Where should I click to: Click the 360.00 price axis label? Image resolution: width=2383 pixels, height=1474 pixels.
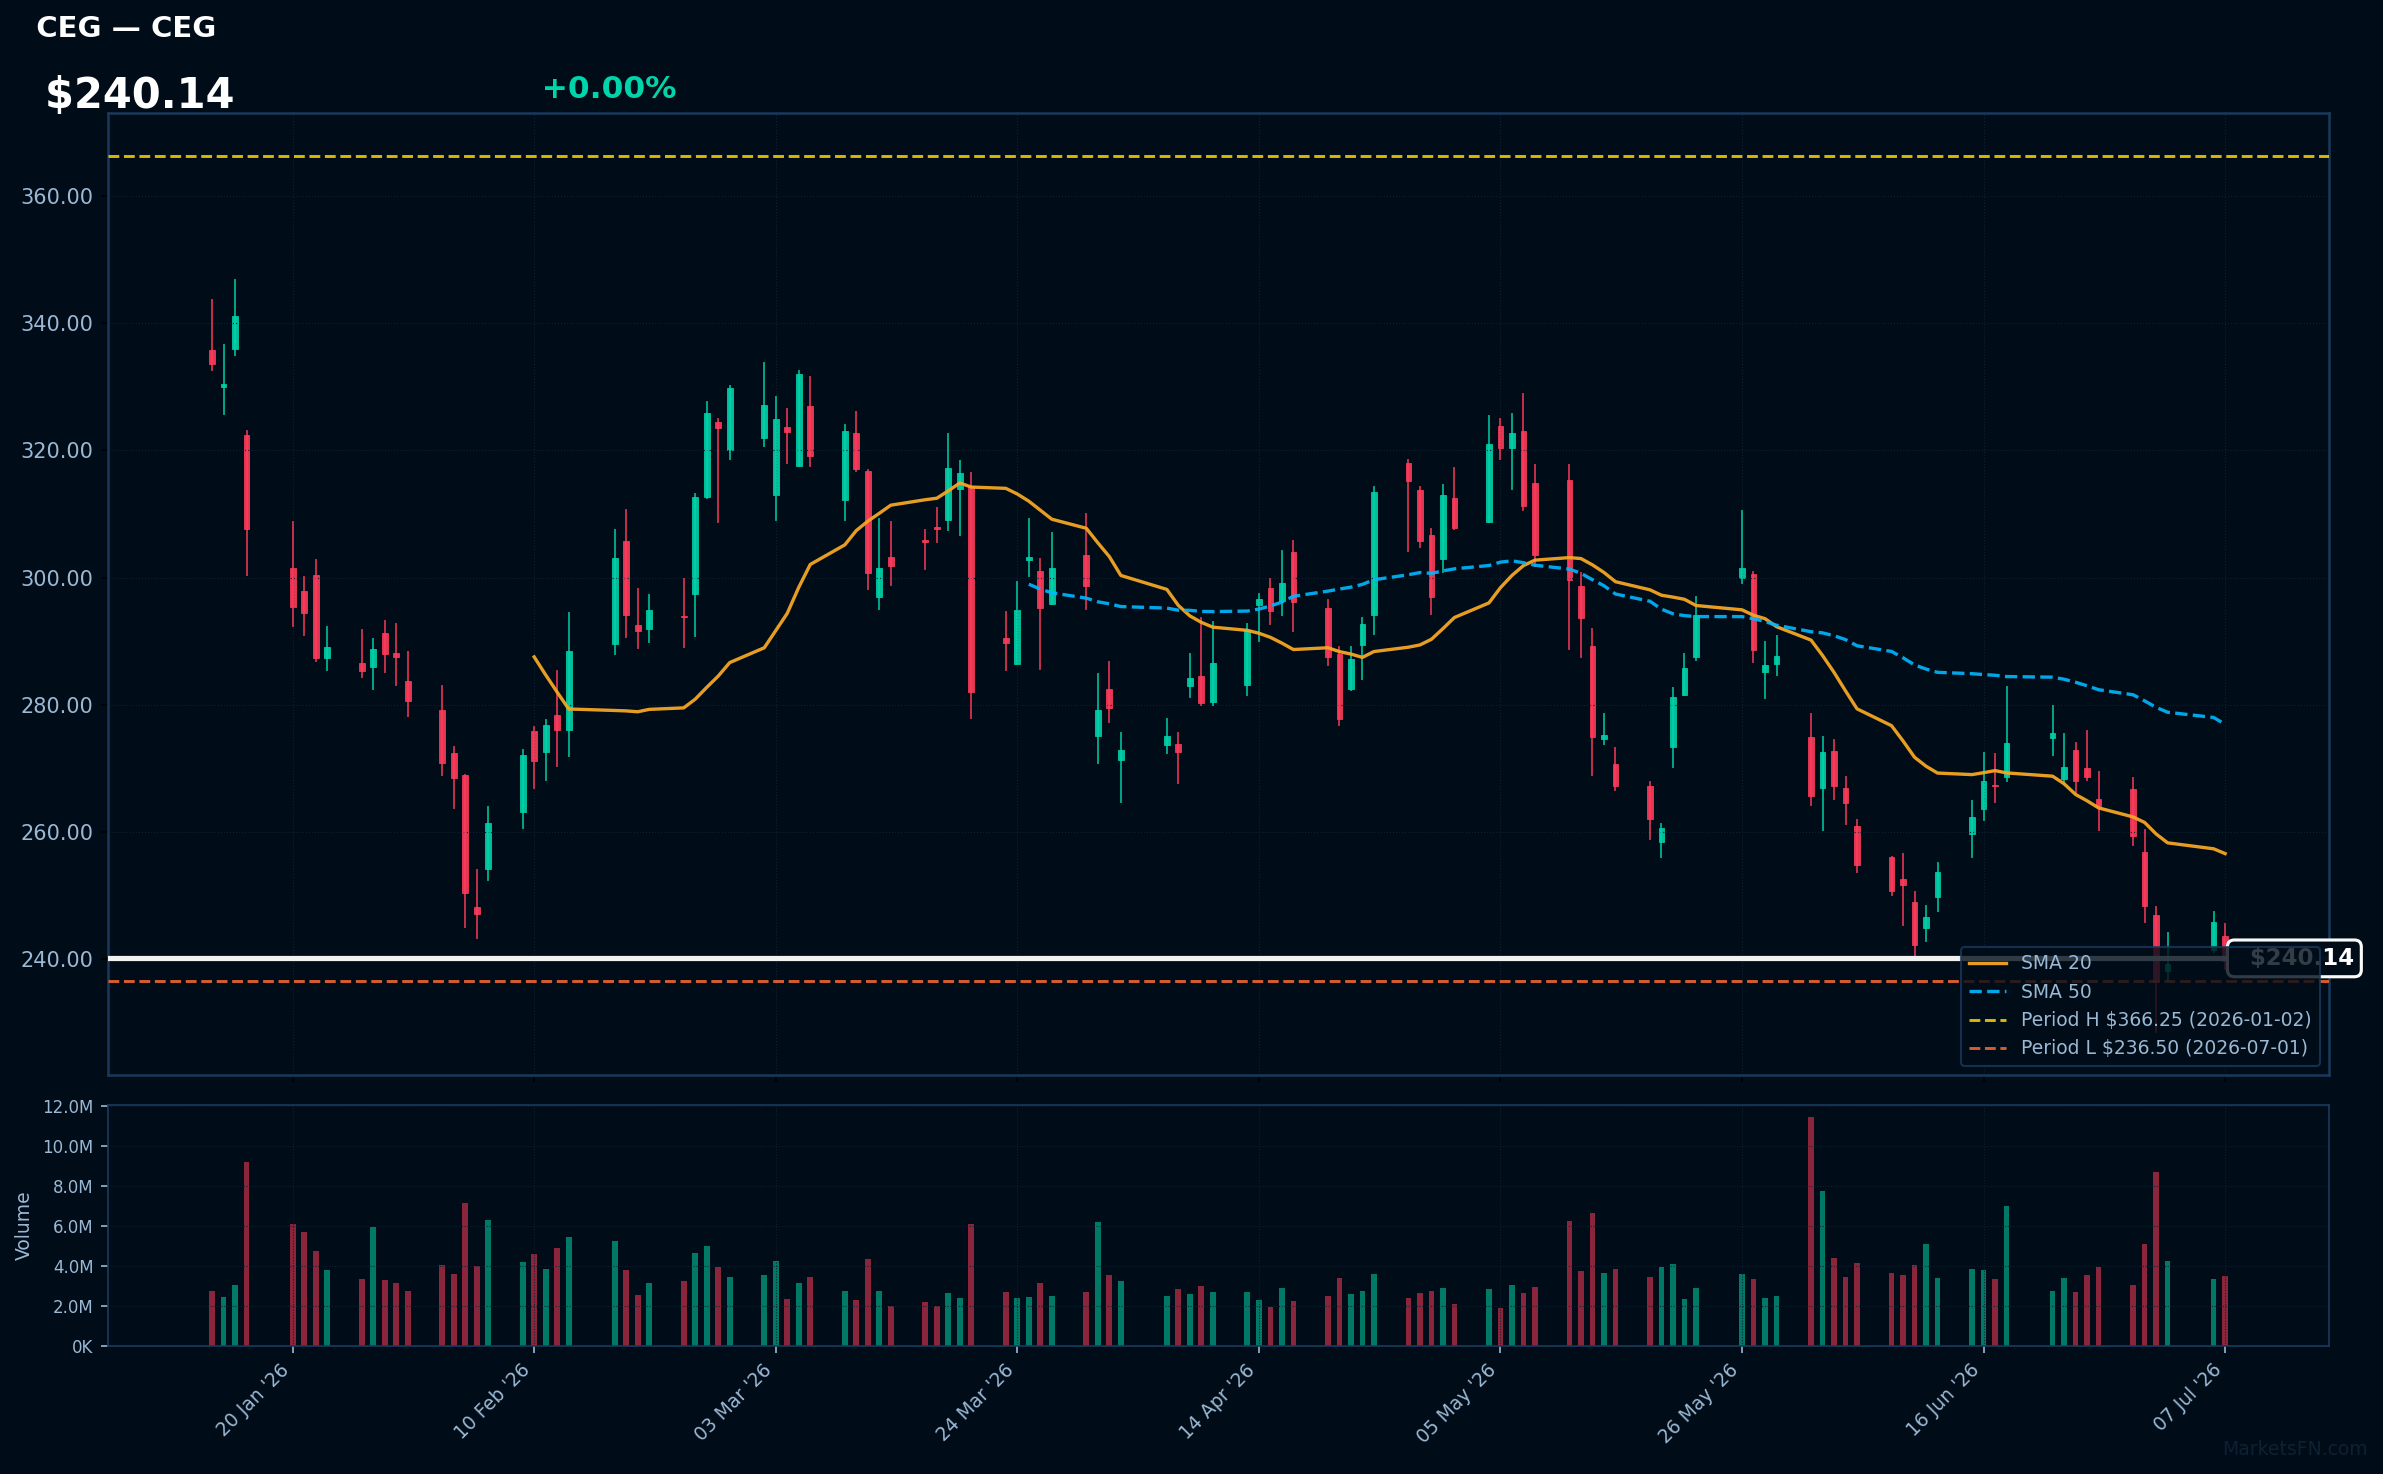pyautogui.click(x=57, y=196)
